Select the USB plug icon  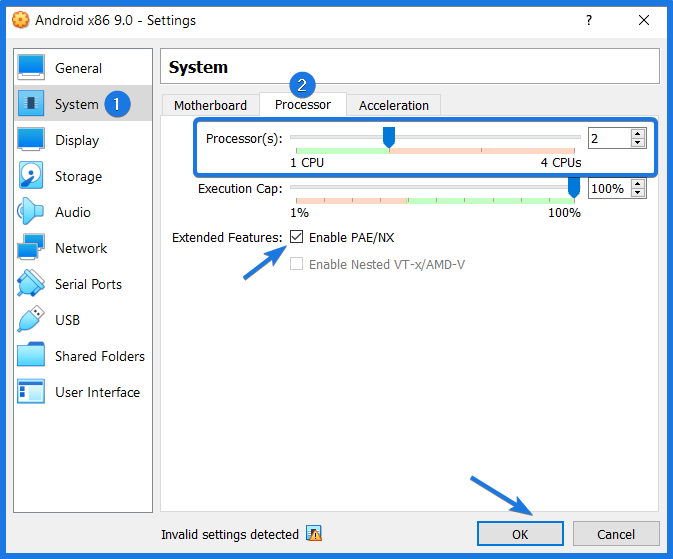coord(30,319)
